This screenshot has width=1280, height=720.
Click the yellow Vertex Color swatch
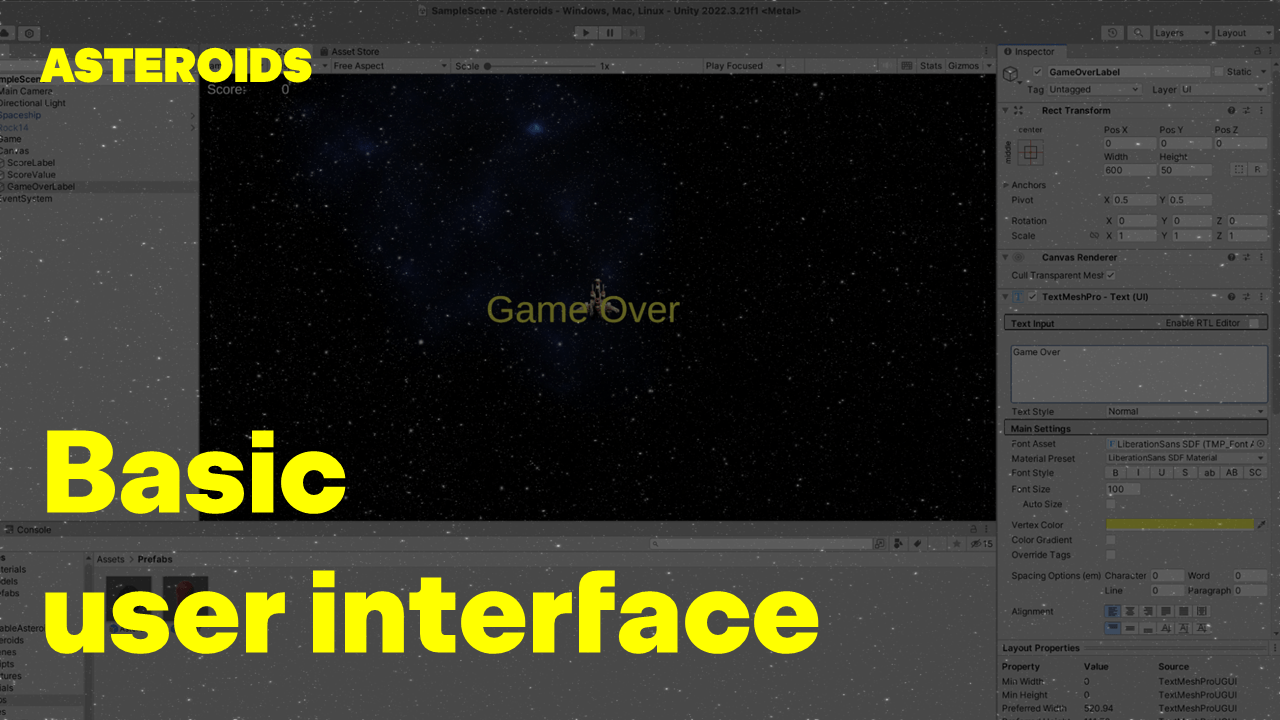(x=1179, y=524)
